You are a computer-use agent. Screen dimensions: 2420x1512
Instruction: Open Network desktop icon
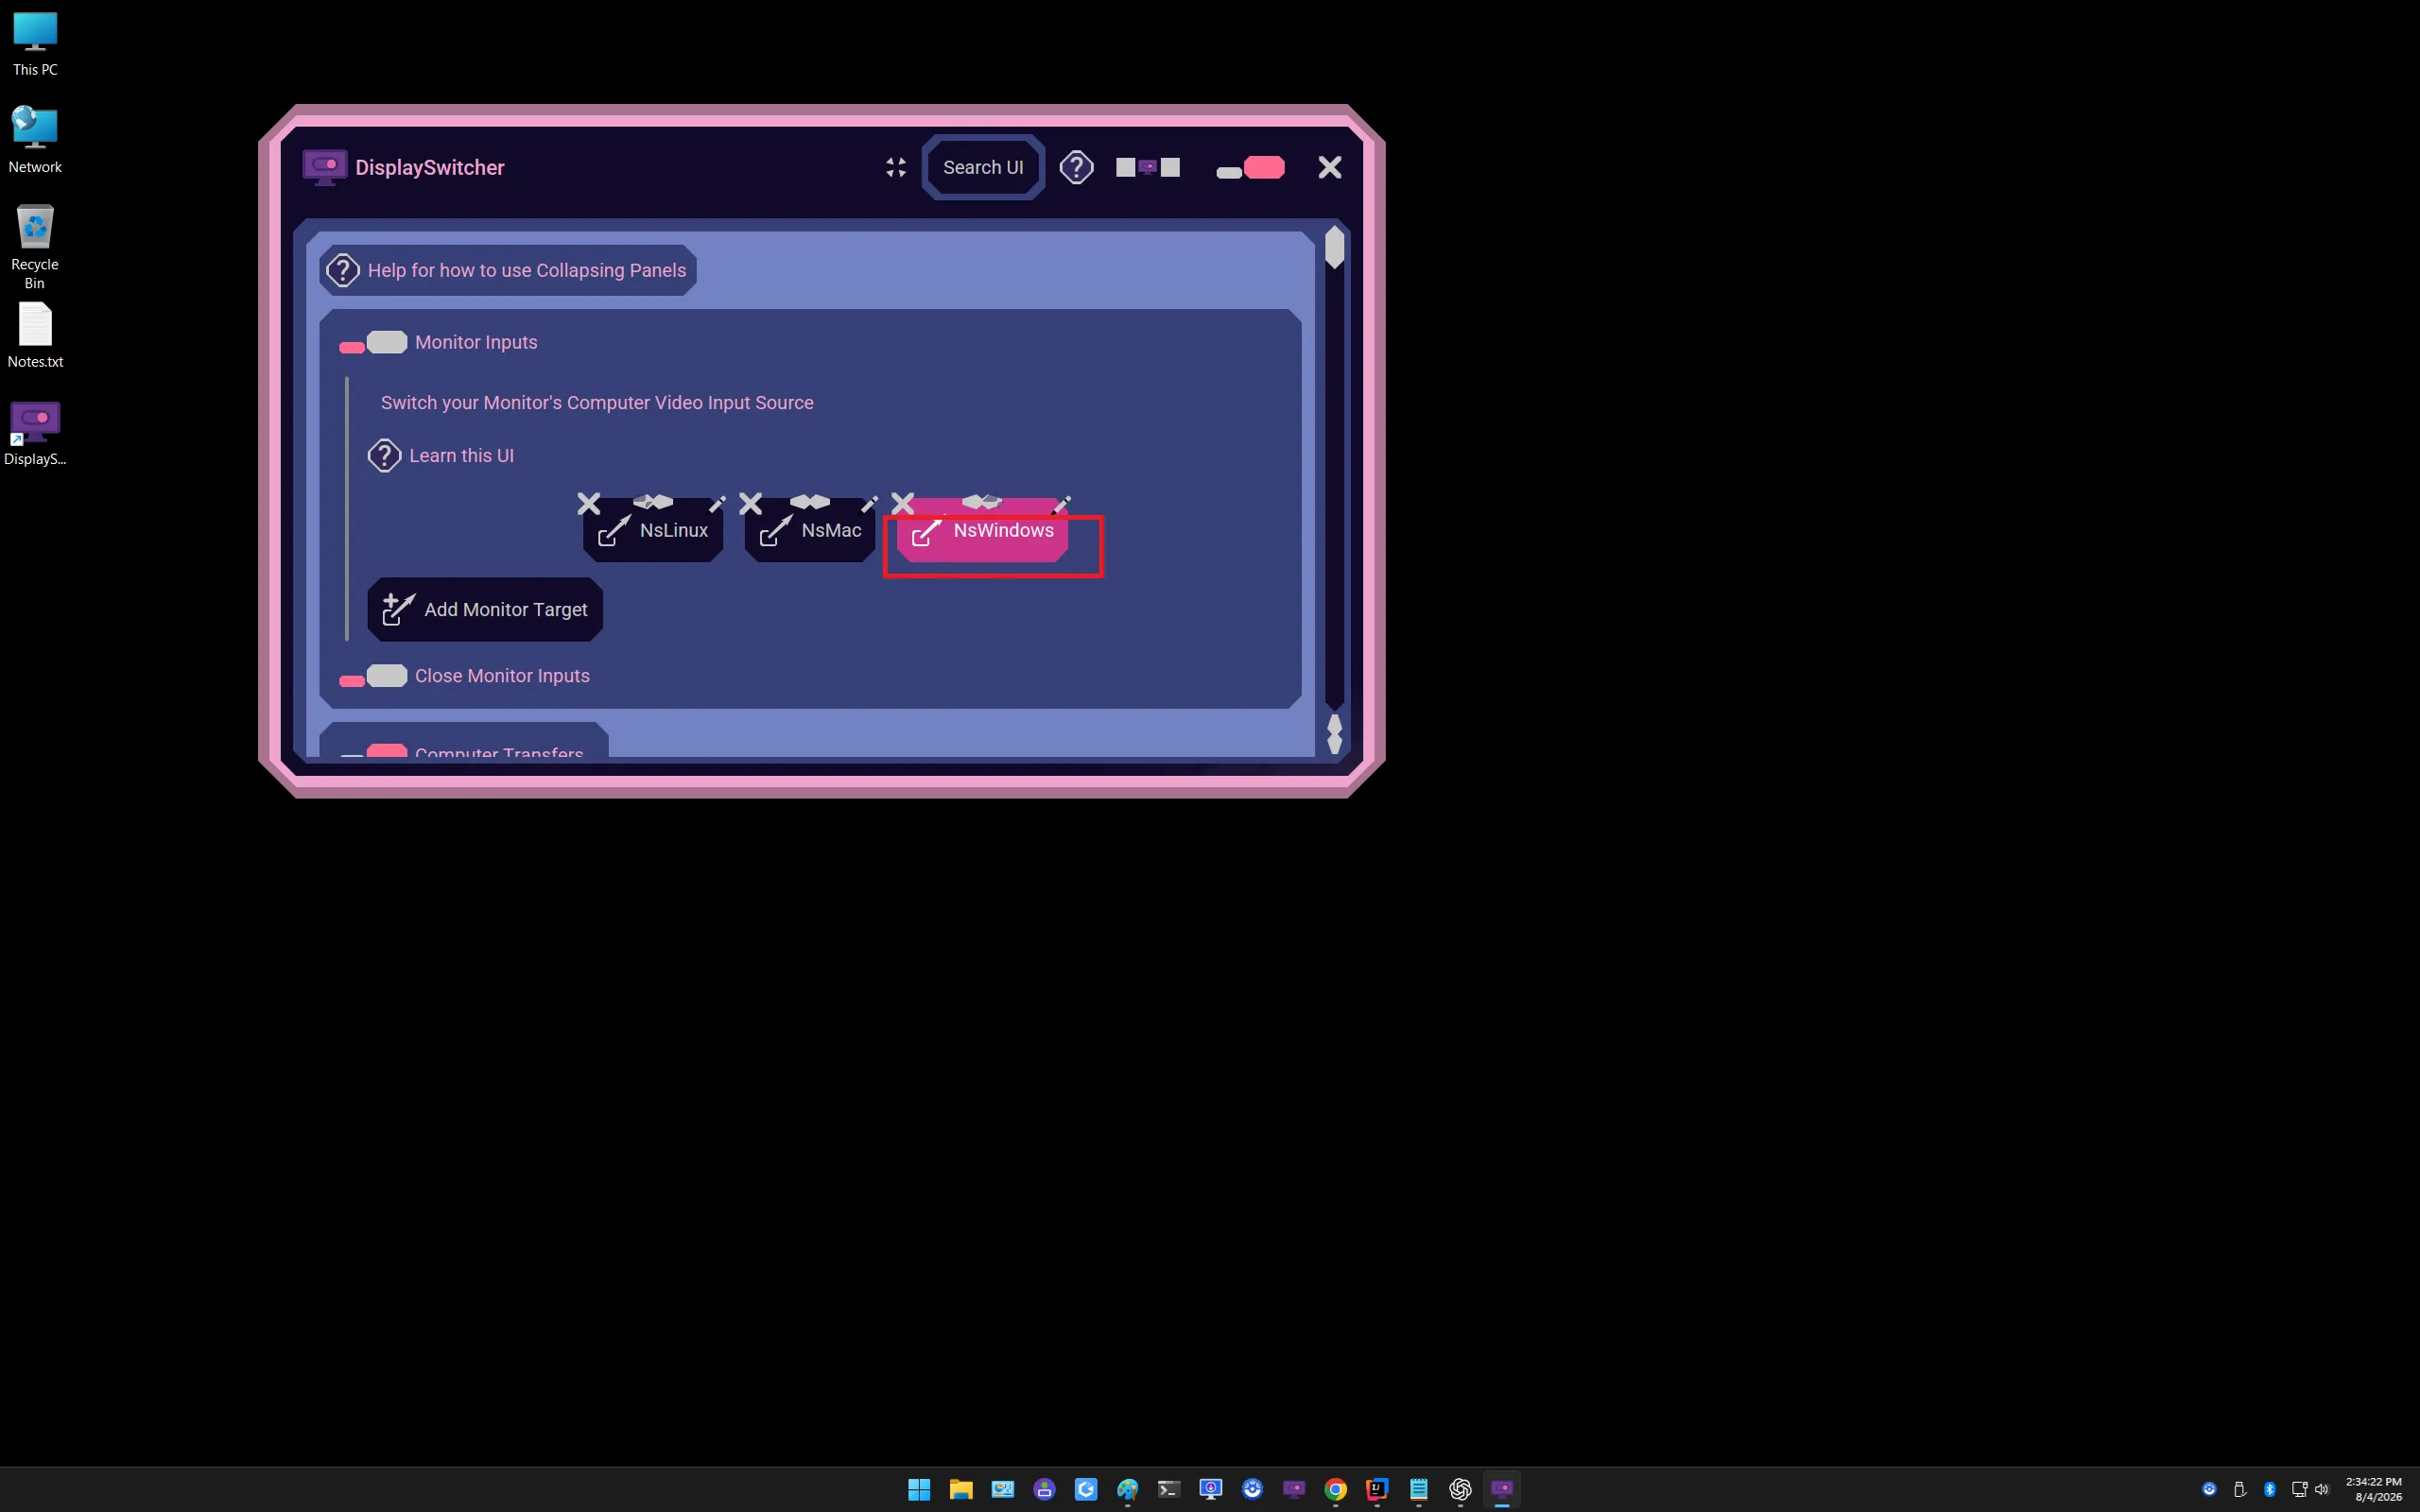[35, 141]
